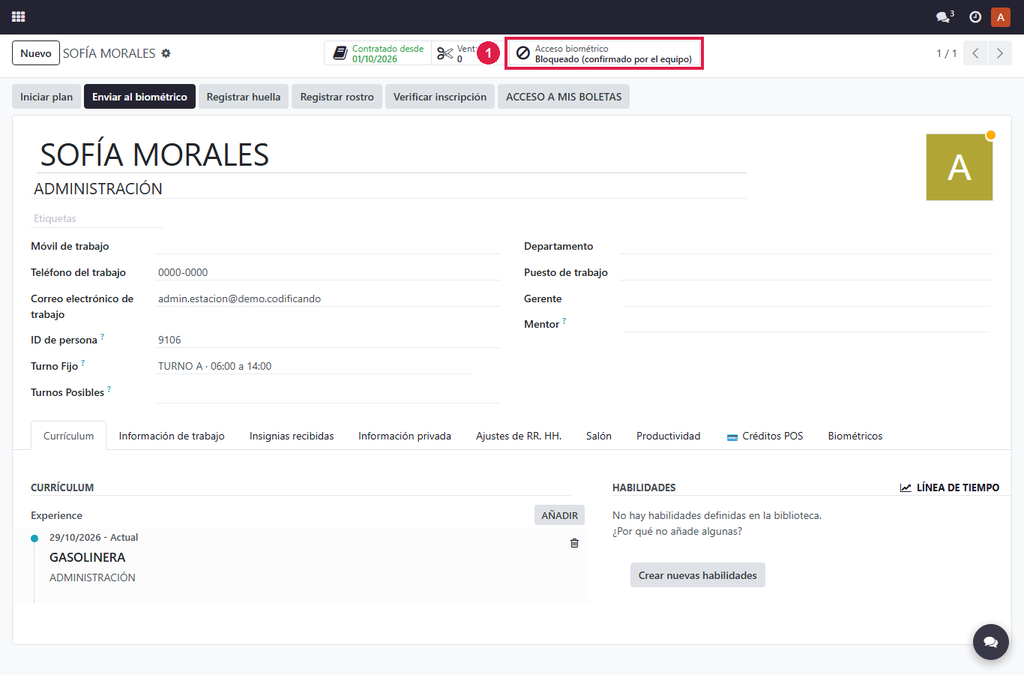The height and width of the screenshot is (675, 1024).
Task: Click Iniciar plan
Action: (46, 97)
